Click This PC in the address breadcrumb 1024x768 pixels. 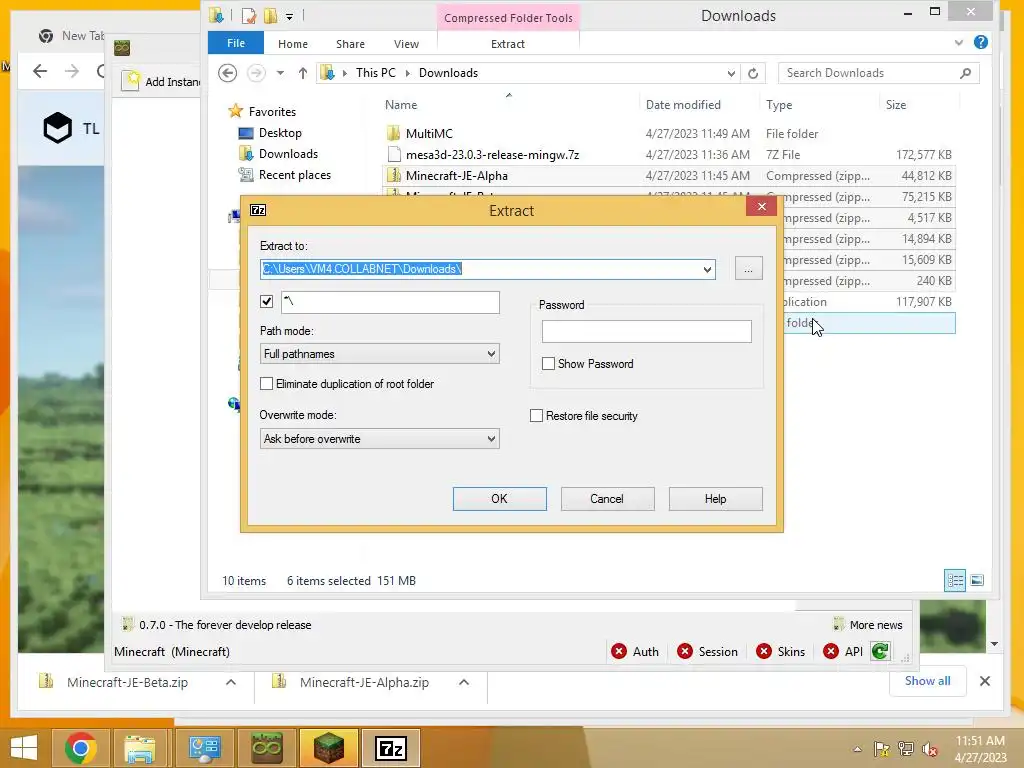pos(376,73)
